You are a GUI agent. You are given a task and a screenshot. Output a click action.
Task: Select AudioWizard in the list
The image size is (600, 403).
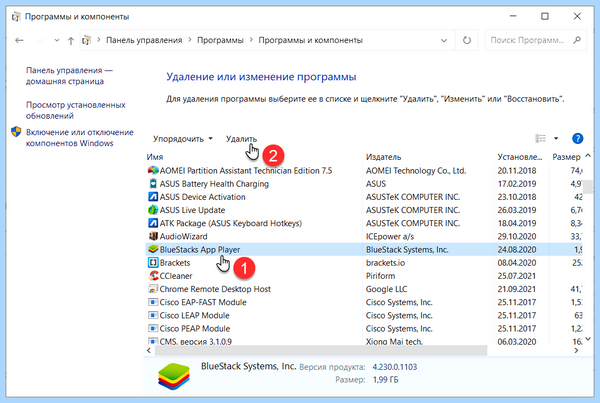pos(183,236)
